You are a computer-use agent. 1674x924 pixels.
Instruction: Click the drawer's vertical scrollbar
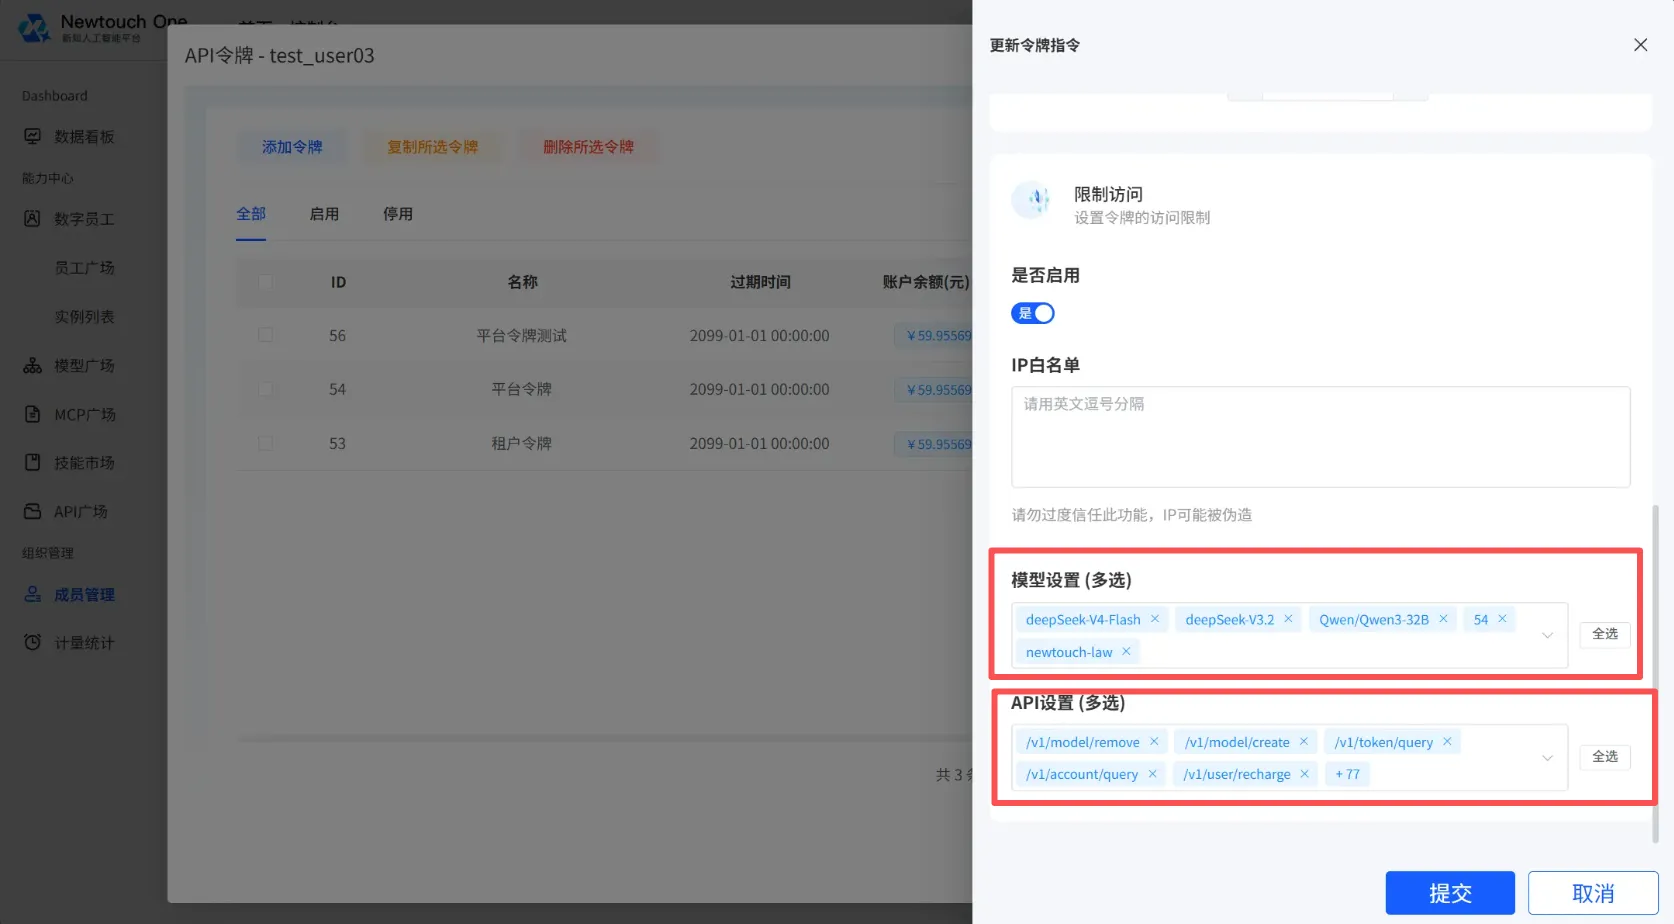tap(1655, 673)
